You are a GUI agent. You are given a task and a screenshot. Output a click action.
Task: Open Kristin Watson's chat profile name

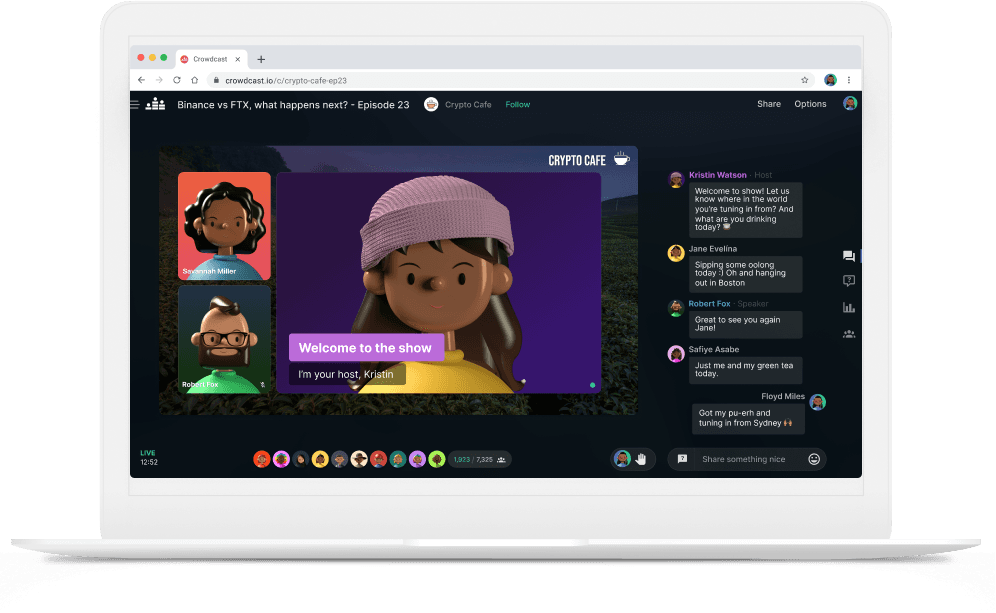click(718, 175)
